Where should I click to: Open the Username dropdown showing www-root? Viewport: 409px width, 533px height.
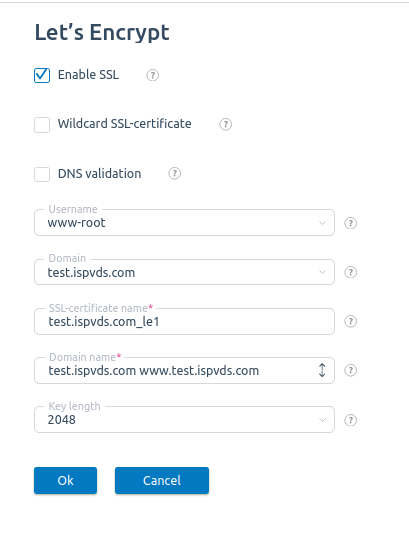[184, 223]
